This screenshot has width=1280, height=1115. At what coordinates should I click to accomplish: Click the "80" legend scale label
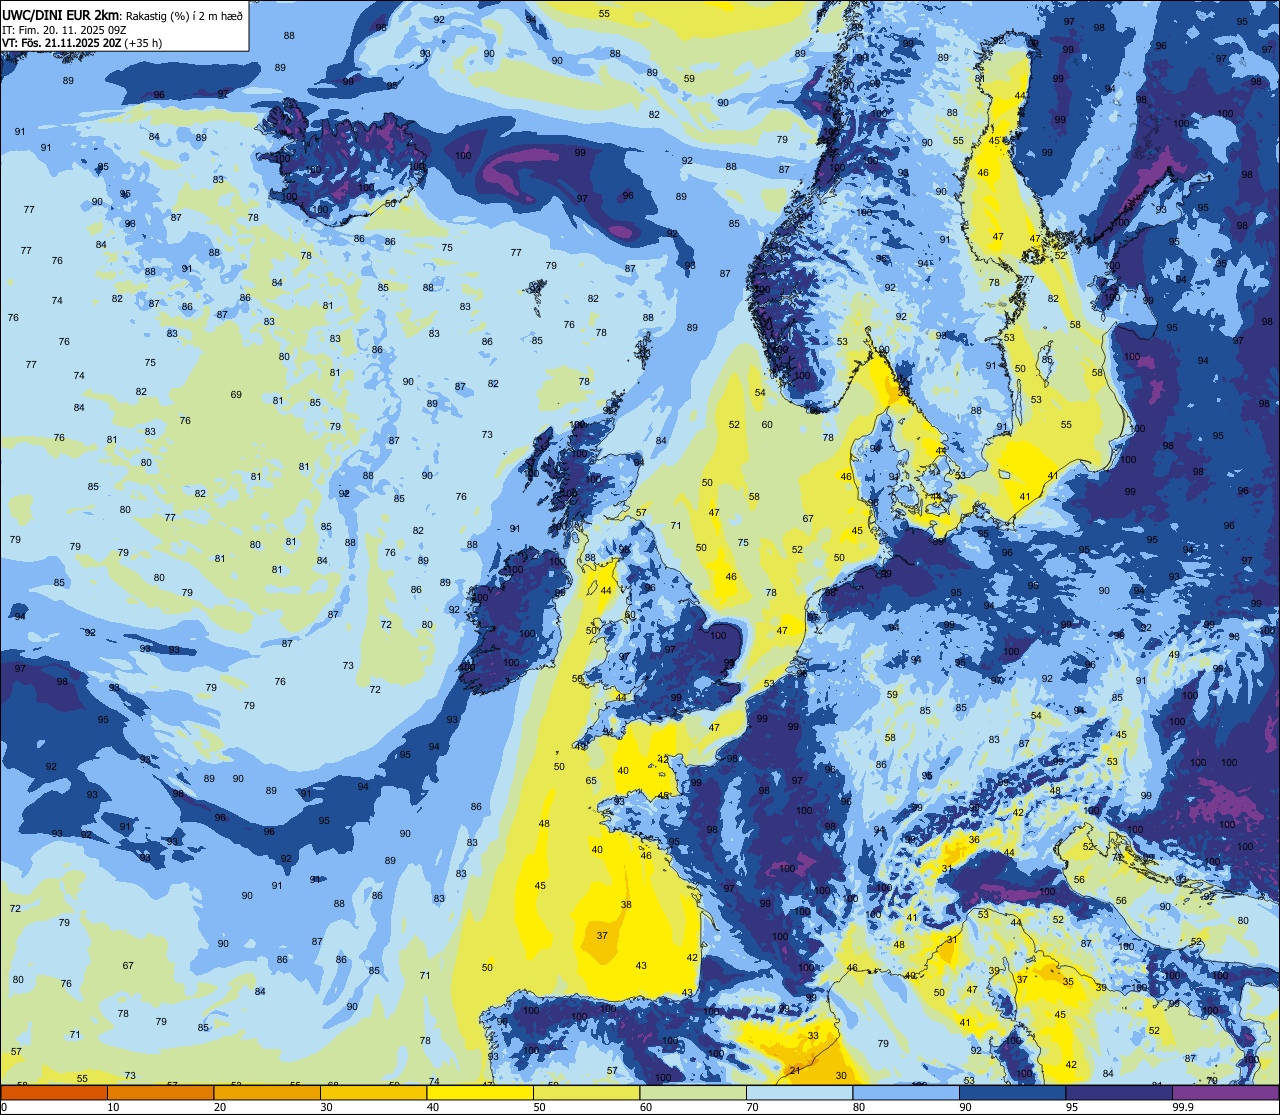(859, 1107)
